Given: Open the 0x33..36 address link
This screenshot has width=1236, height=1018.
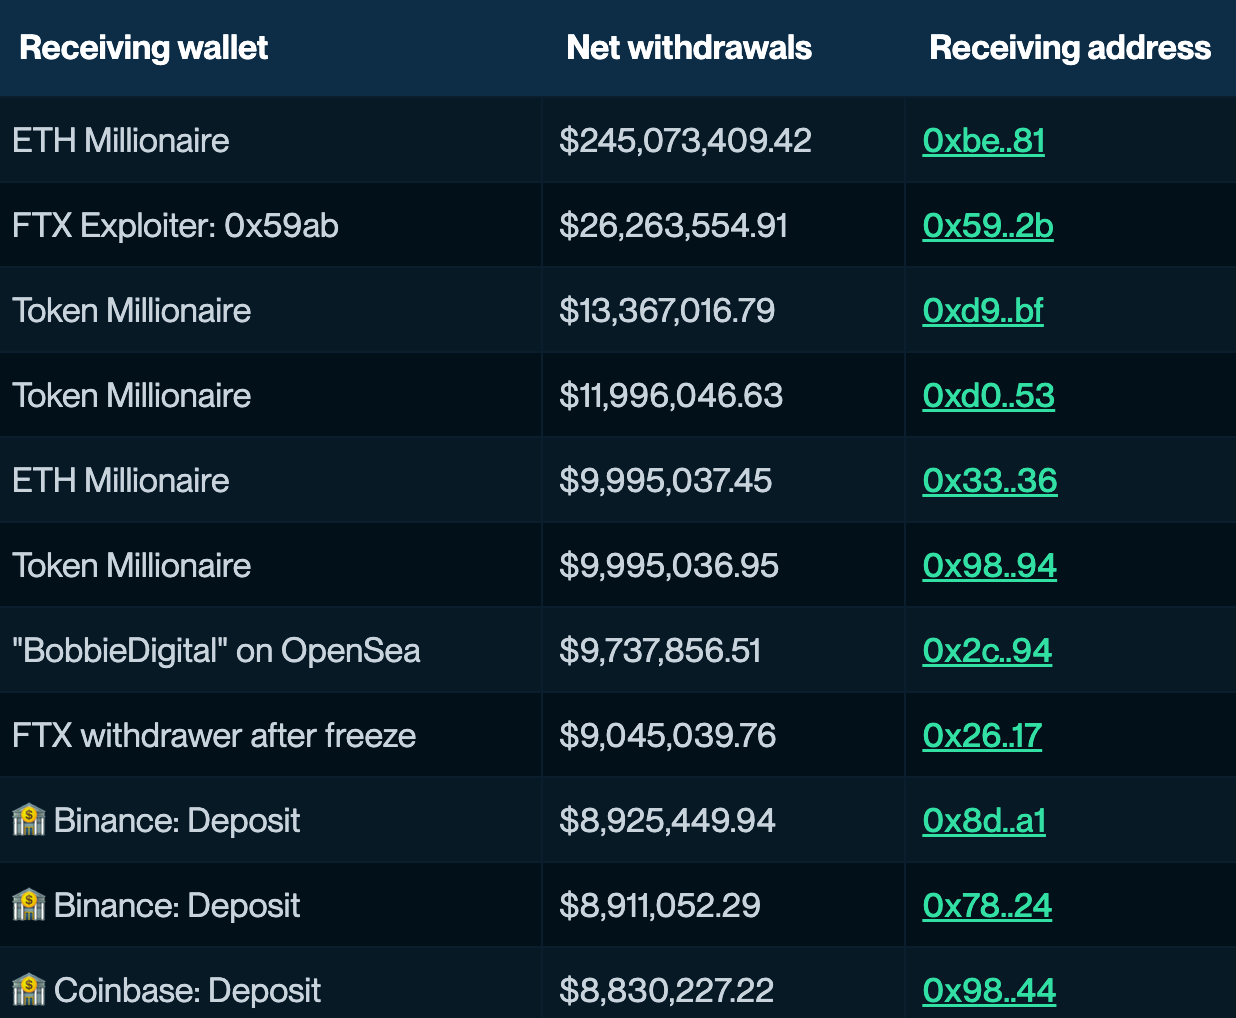Looking at the screenshot, I should (990, 481).
